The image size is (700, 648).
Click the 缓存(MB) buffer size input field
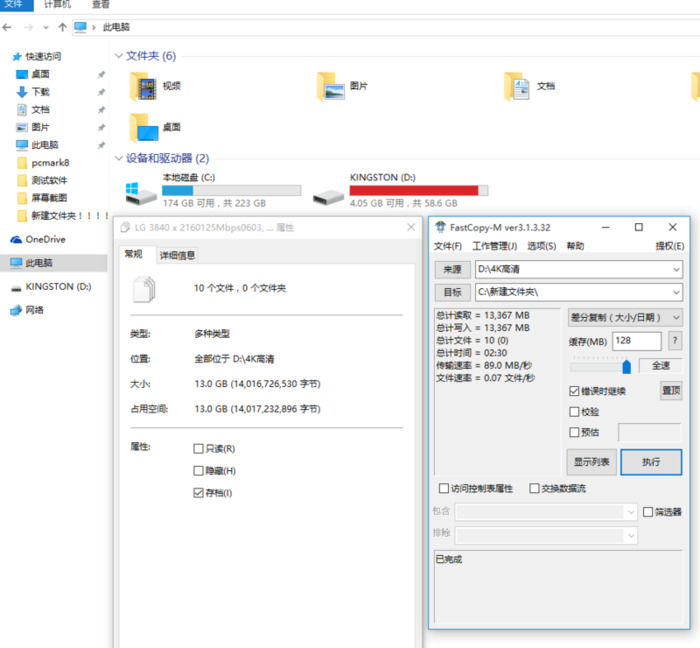[x=636, y=342]
